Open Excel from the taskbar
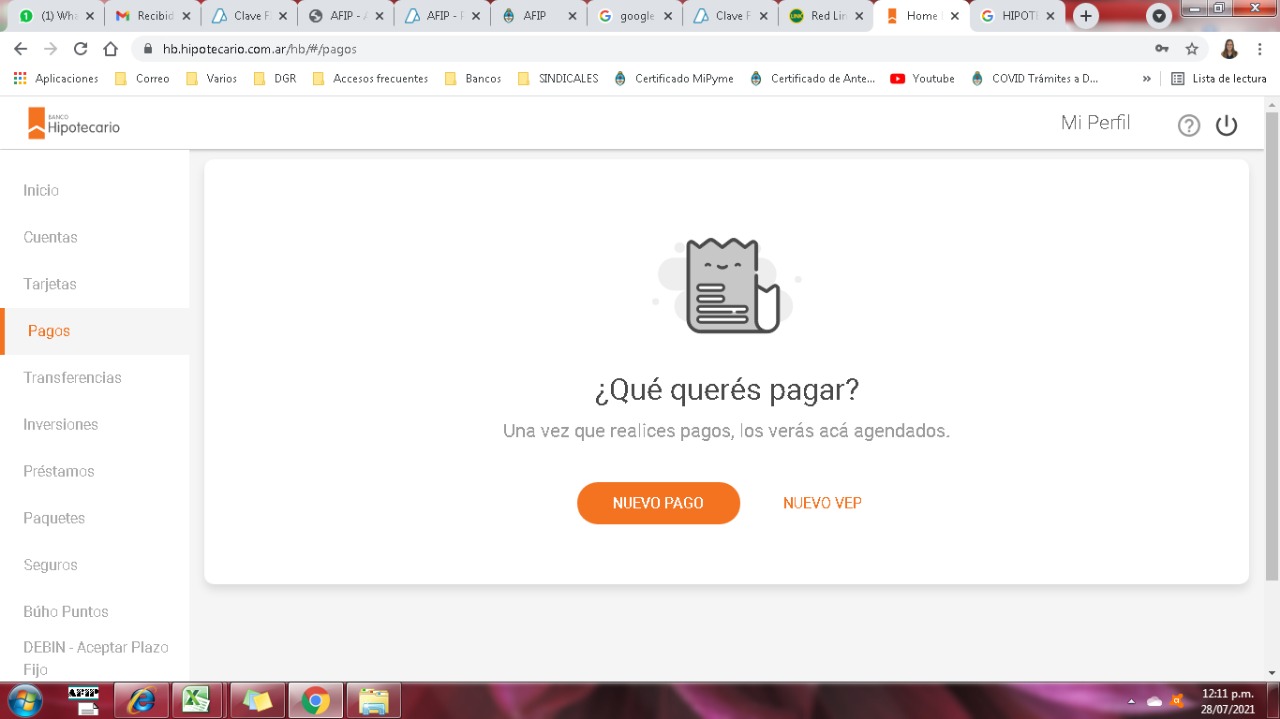This screenshot has width=1280, height=719. tap(198, 700)
